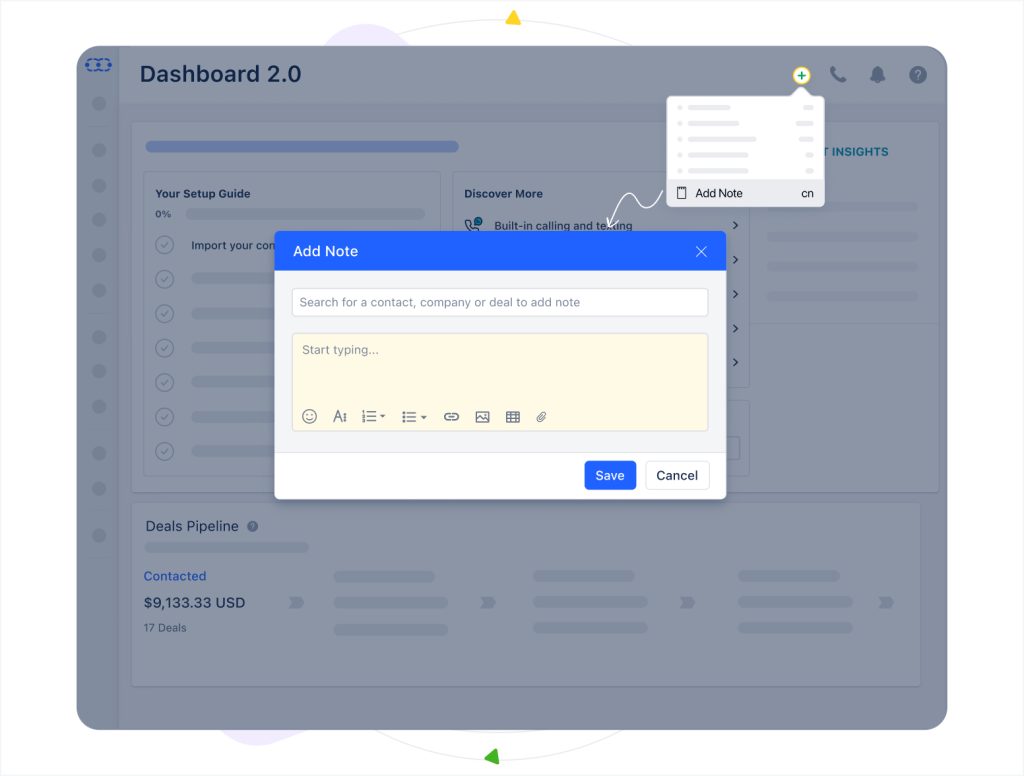This screenshot has width=1024, height=776.
Task: Open notifications with the bell icon
Action: pos(878,75)
